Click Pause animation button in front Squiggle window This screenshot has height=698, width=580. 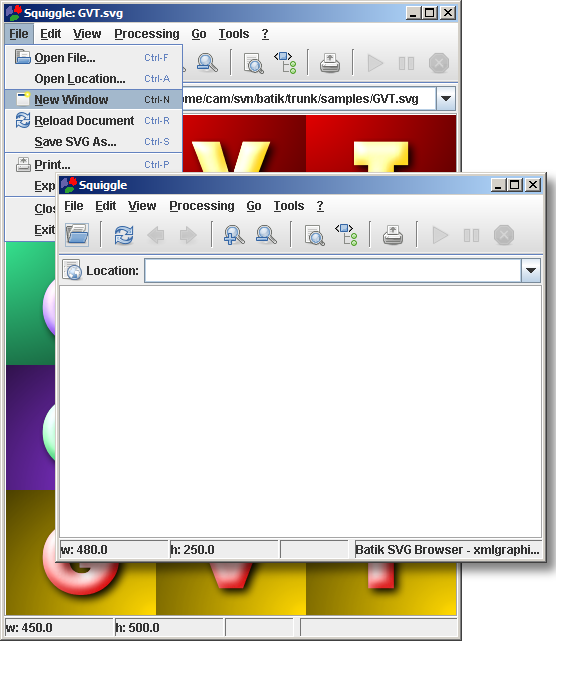[471, 235]
